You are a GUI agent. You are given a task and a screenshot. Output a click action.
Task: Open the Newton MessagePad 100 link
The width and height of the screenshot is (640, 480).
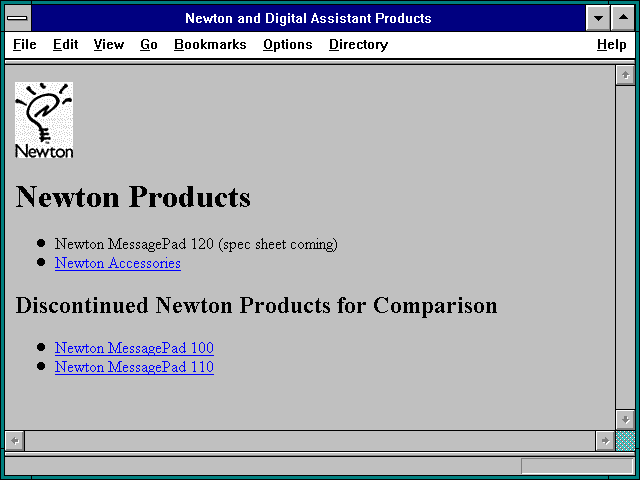134,348
